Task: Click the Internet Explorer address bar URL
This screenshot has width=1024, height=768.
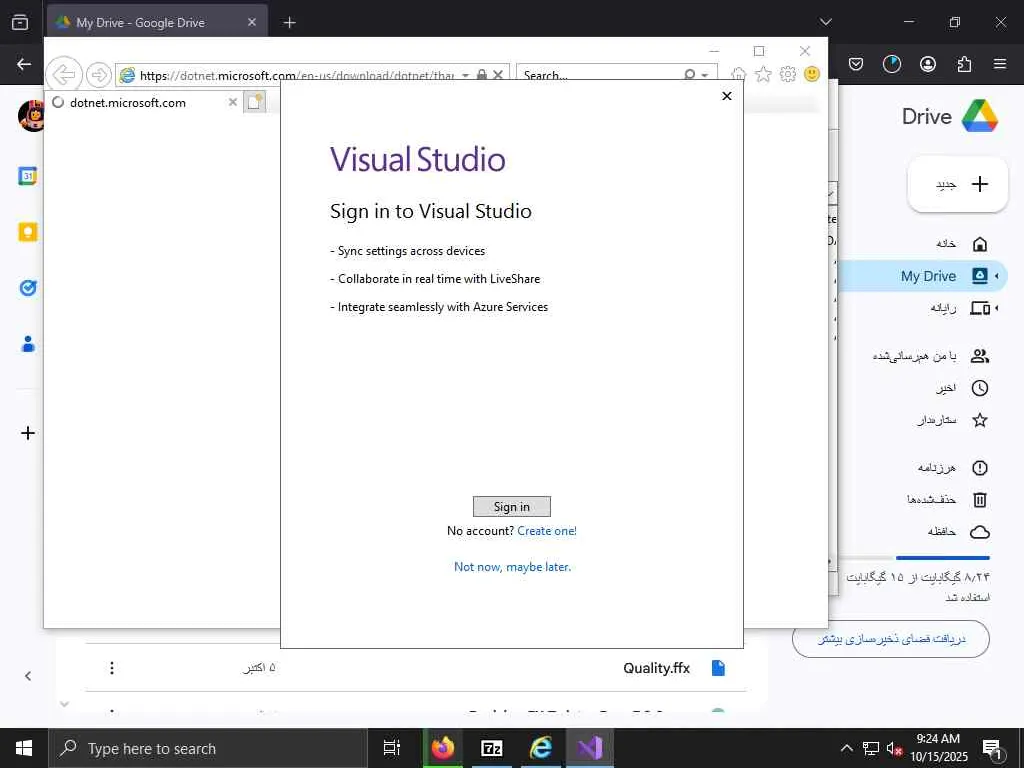Action: coord(296,75)
